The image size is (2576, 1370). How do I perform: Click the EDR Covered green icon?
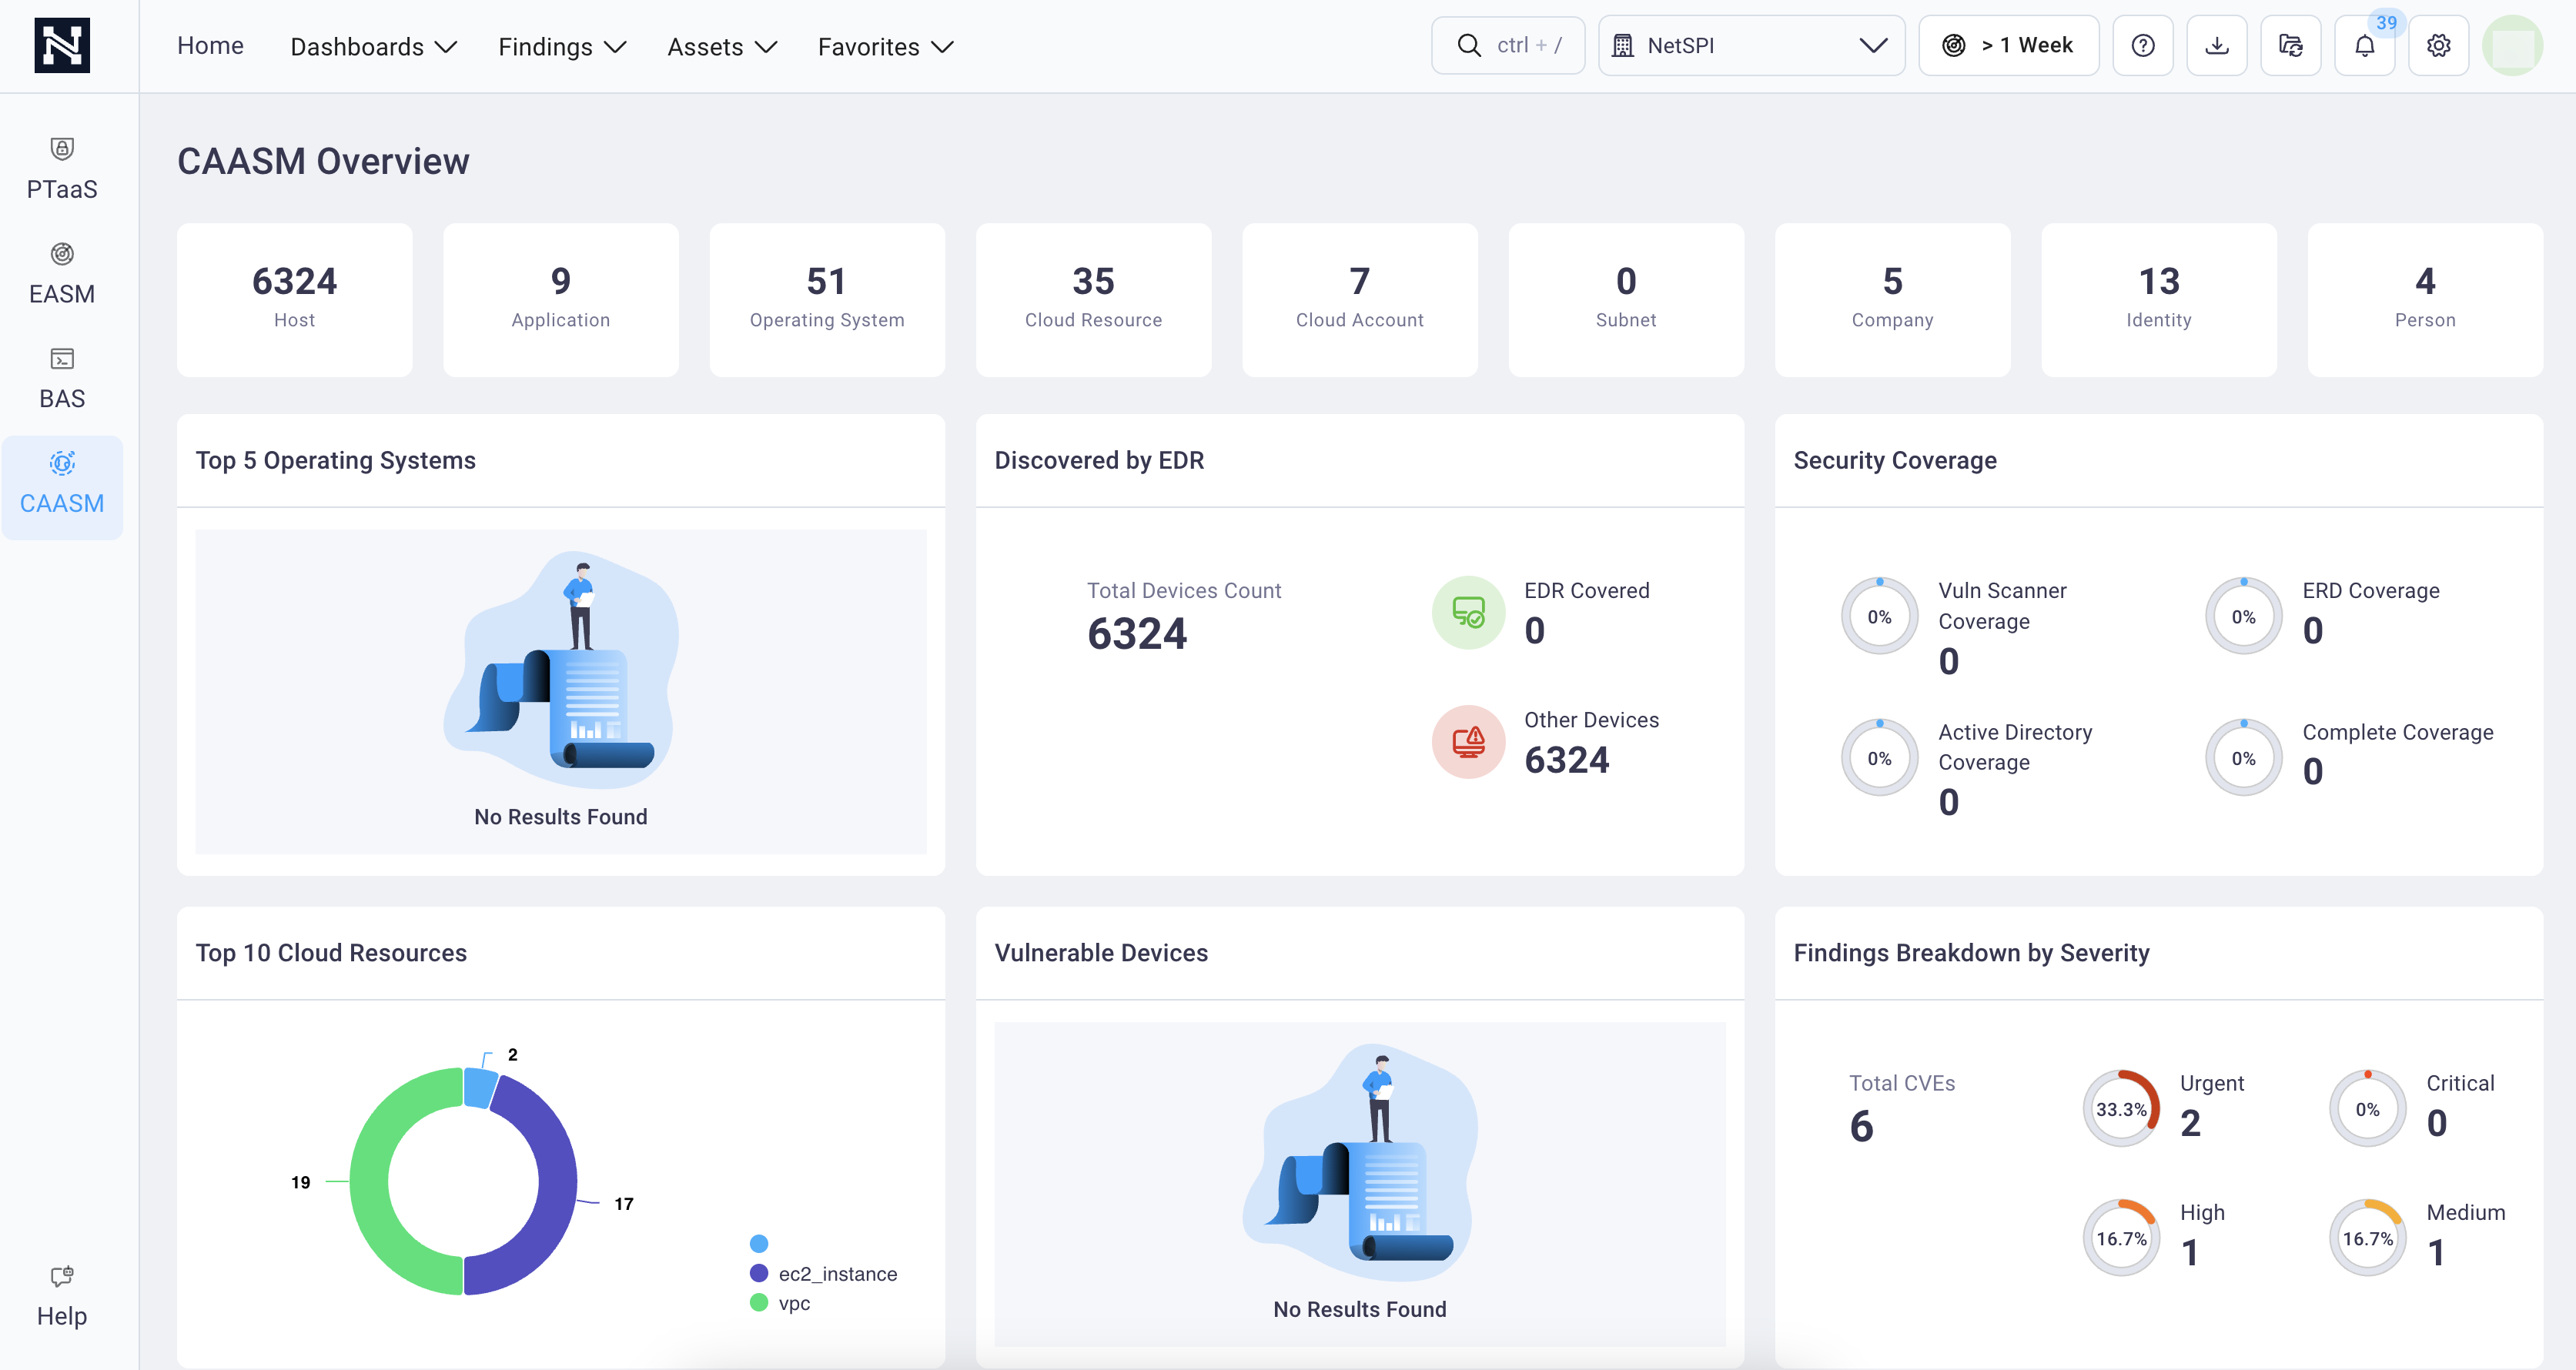click(x=1468, y=612)
